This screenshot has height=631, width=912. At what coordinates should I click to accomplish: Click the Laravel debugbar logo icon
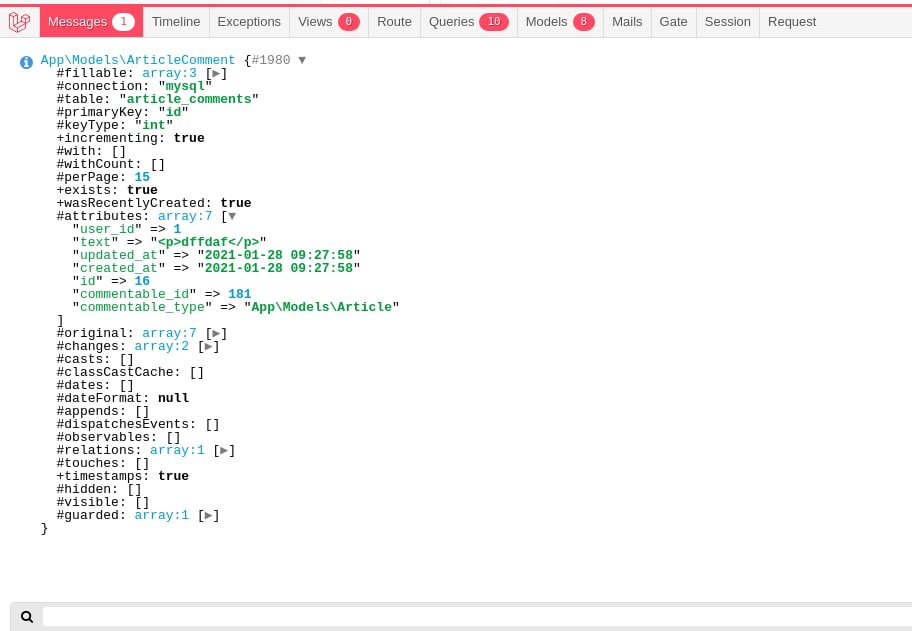[x=19, y=22]
